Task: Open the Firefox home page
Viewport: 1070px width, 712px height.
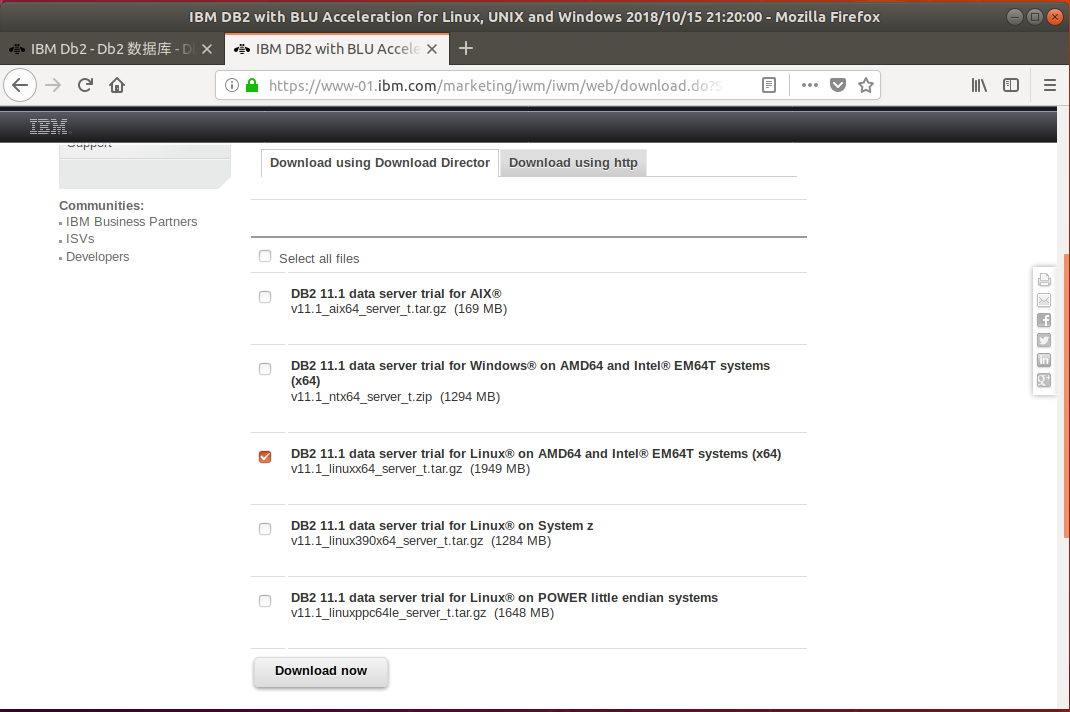Action: pyautogui.click(x=117, y=85)
